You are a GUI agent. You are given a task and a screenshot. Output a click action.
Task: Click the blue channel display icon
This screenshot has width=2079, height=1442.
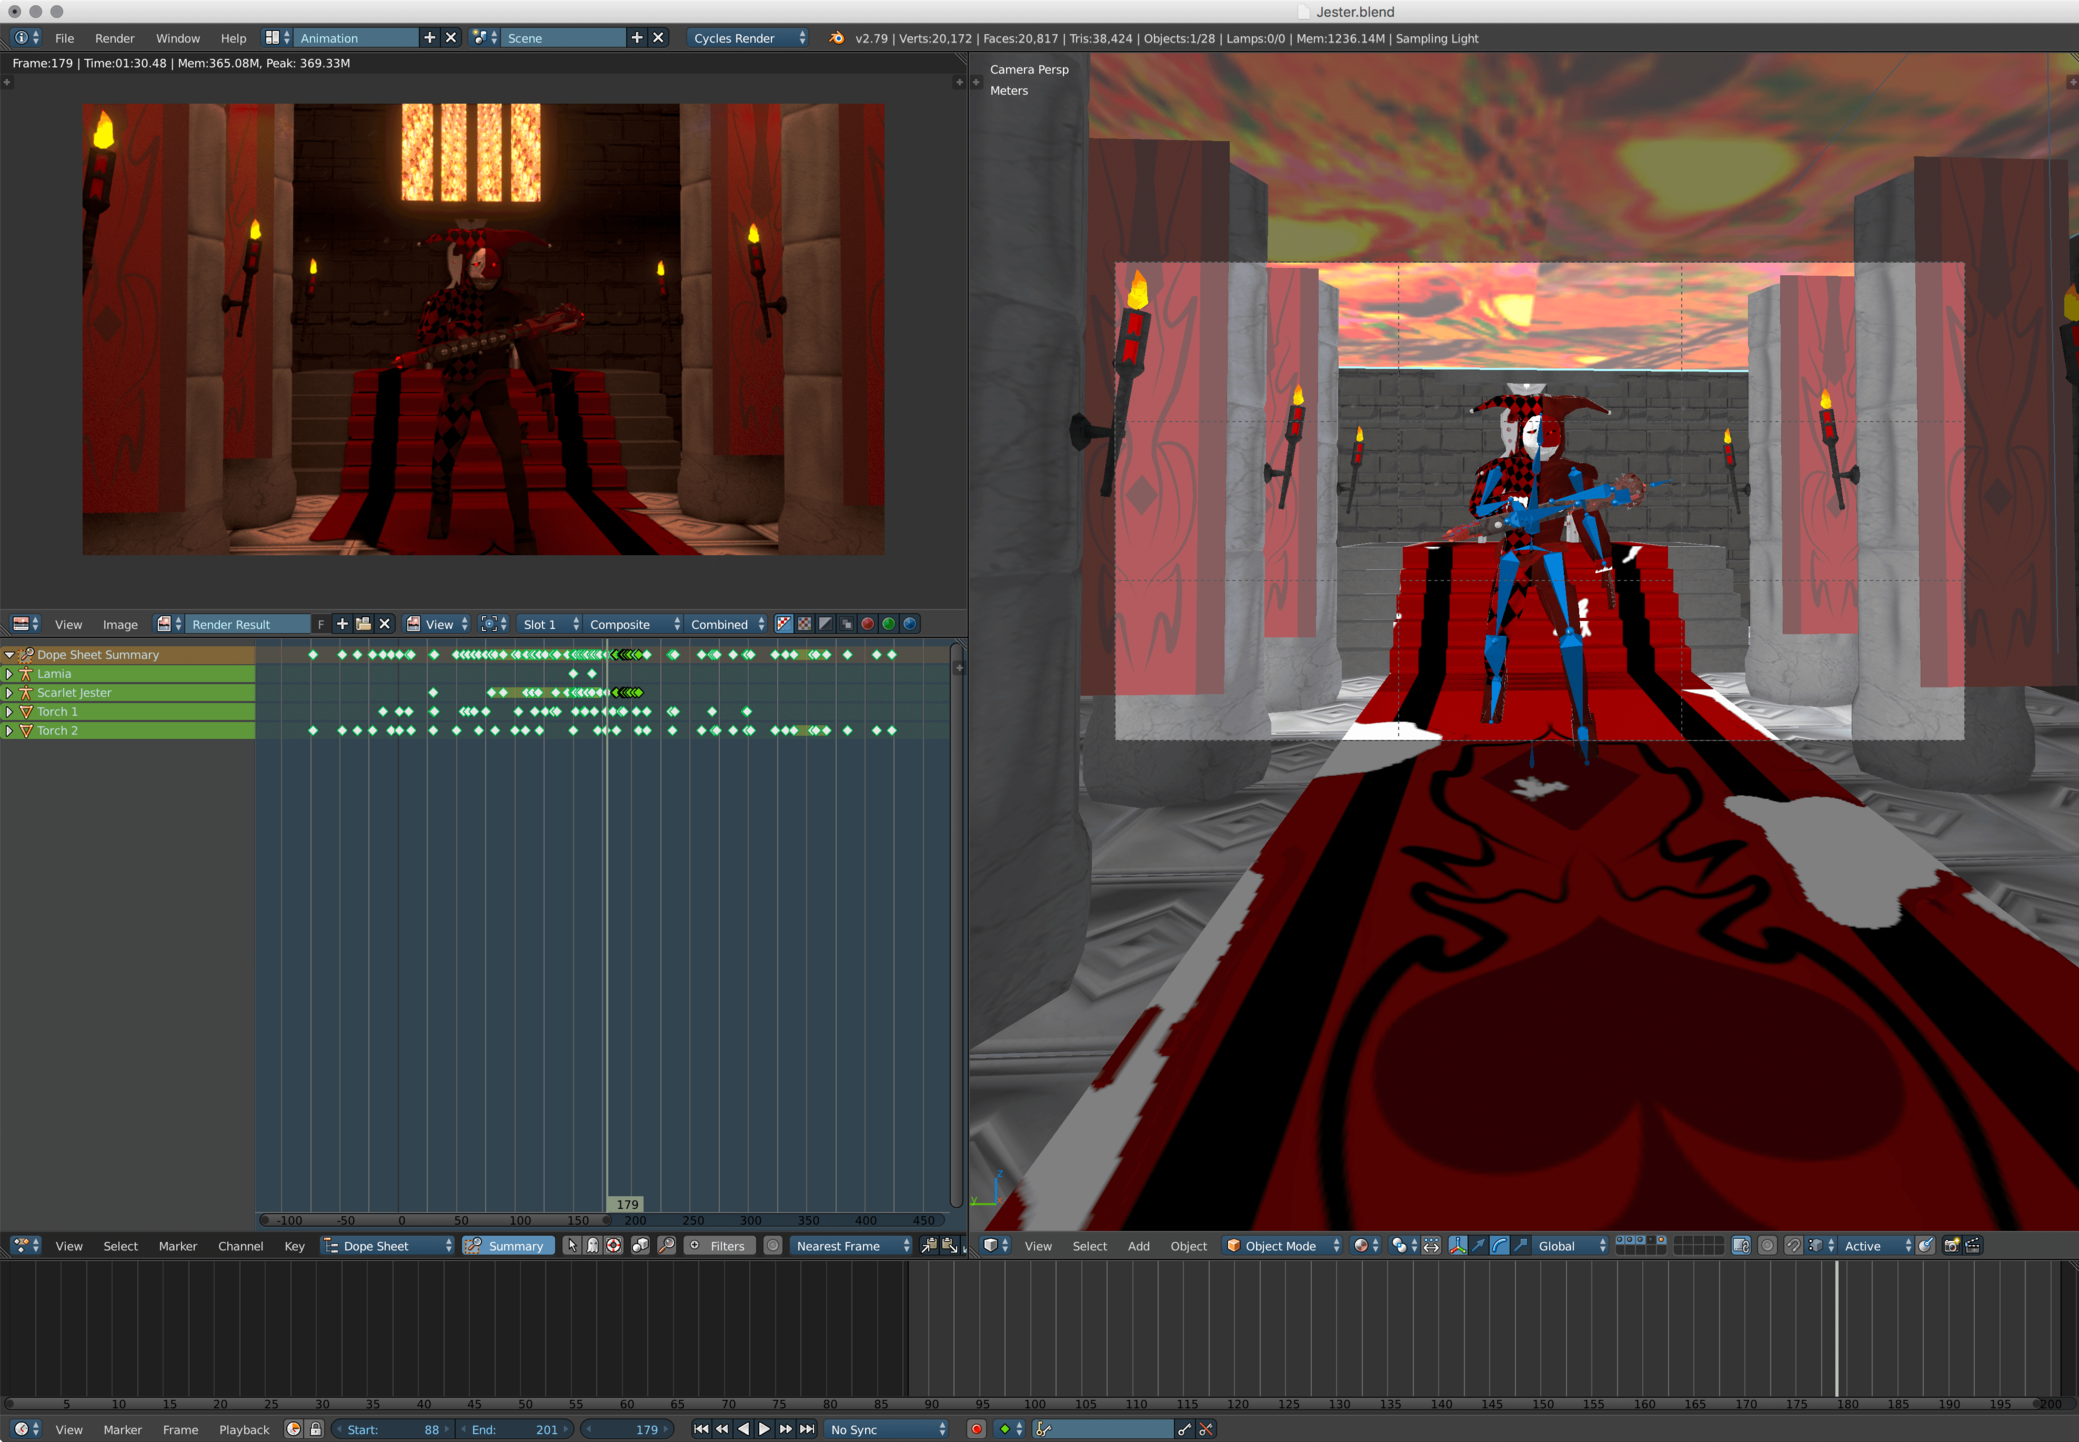pyautogui.click(x=910, y=624)
